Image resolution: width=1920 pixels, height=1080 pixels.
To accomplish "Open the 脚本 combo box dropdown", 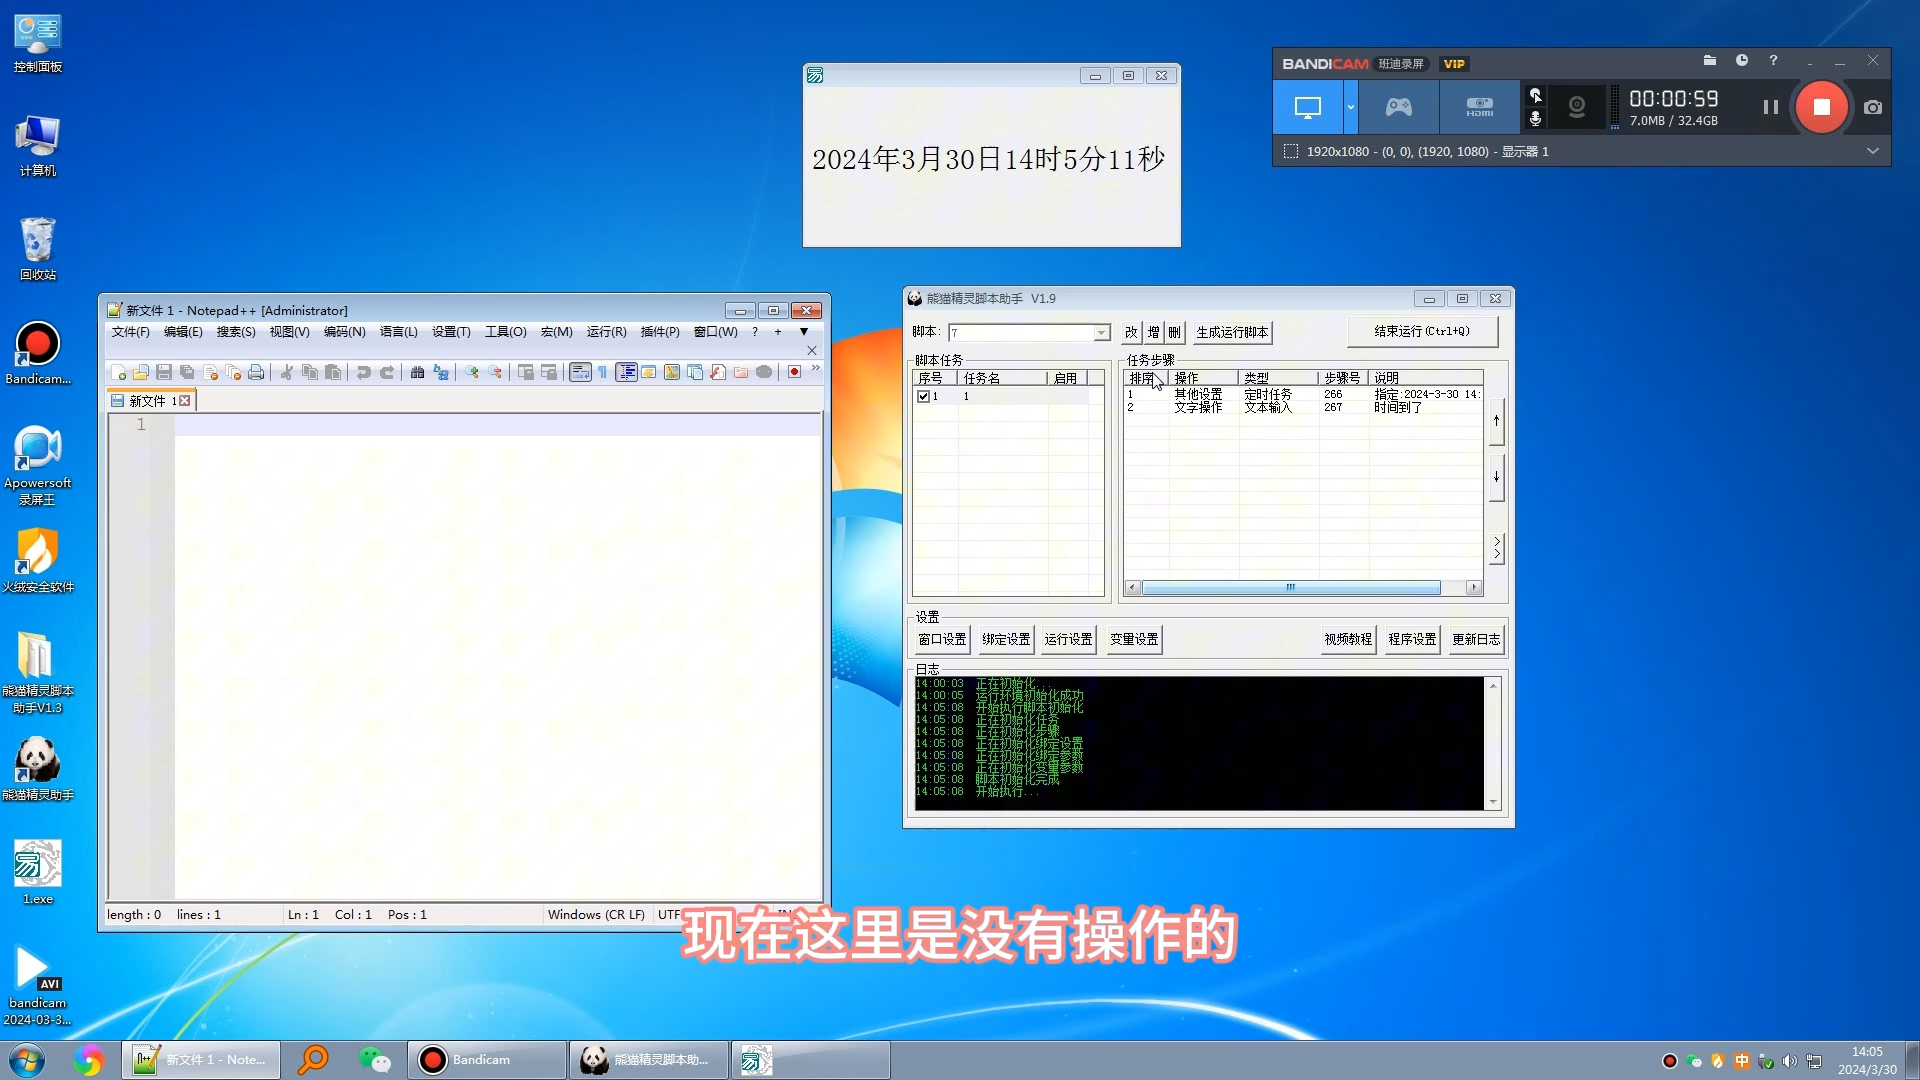I will (1101, 333).
